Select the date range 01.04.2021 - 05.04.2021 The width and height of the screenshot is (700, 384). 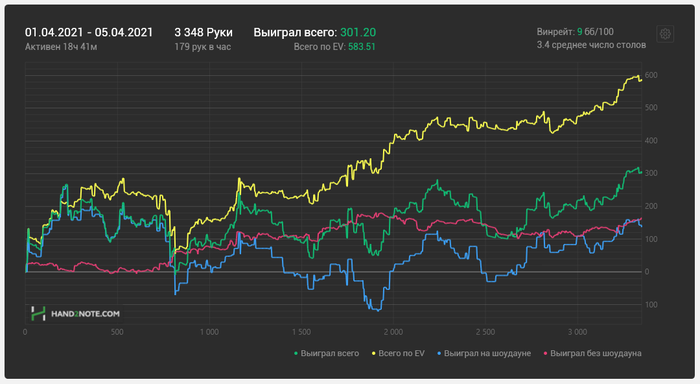coord(89,33)
